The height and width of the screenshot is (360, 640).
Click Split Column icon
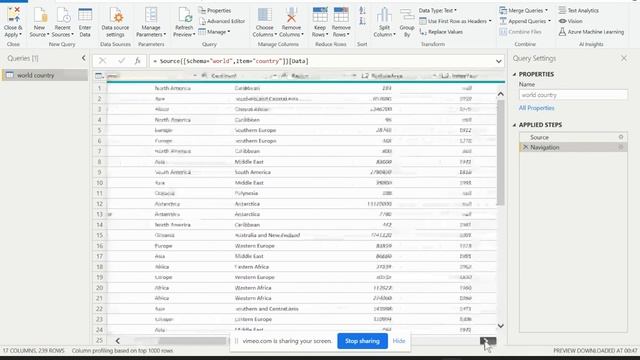pyautogui.click(x=384, y=15)
